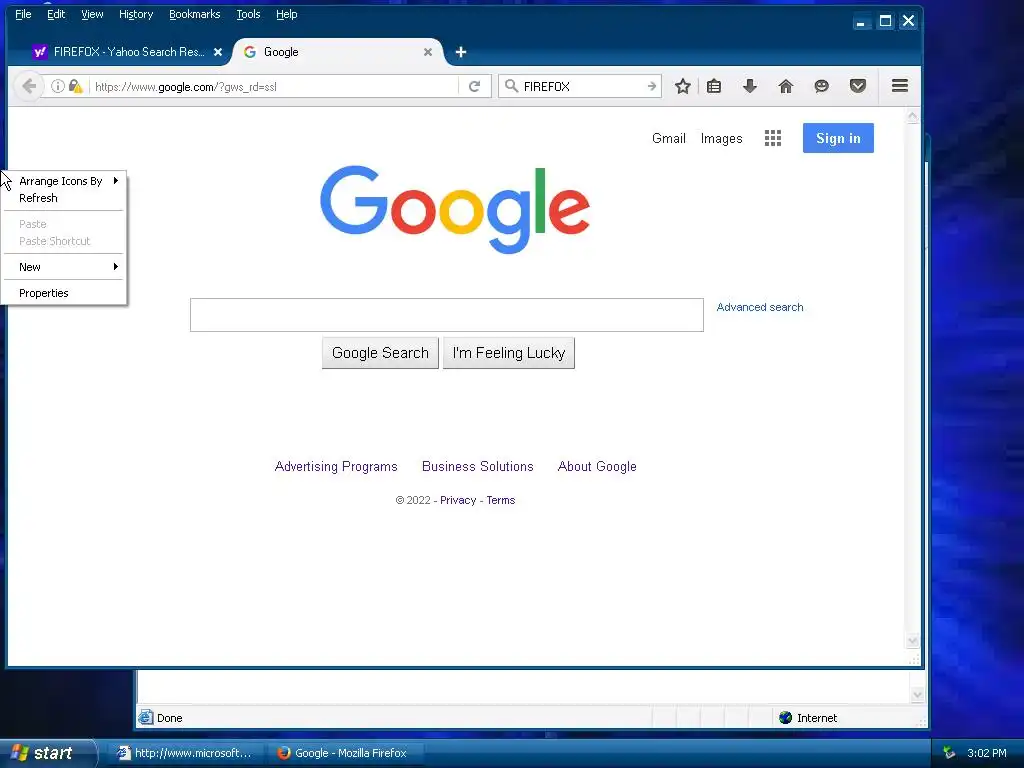Click the page icon beside Done in the status bar
This screenshot has width=1024, height=768.
click(x=146, y=717)
